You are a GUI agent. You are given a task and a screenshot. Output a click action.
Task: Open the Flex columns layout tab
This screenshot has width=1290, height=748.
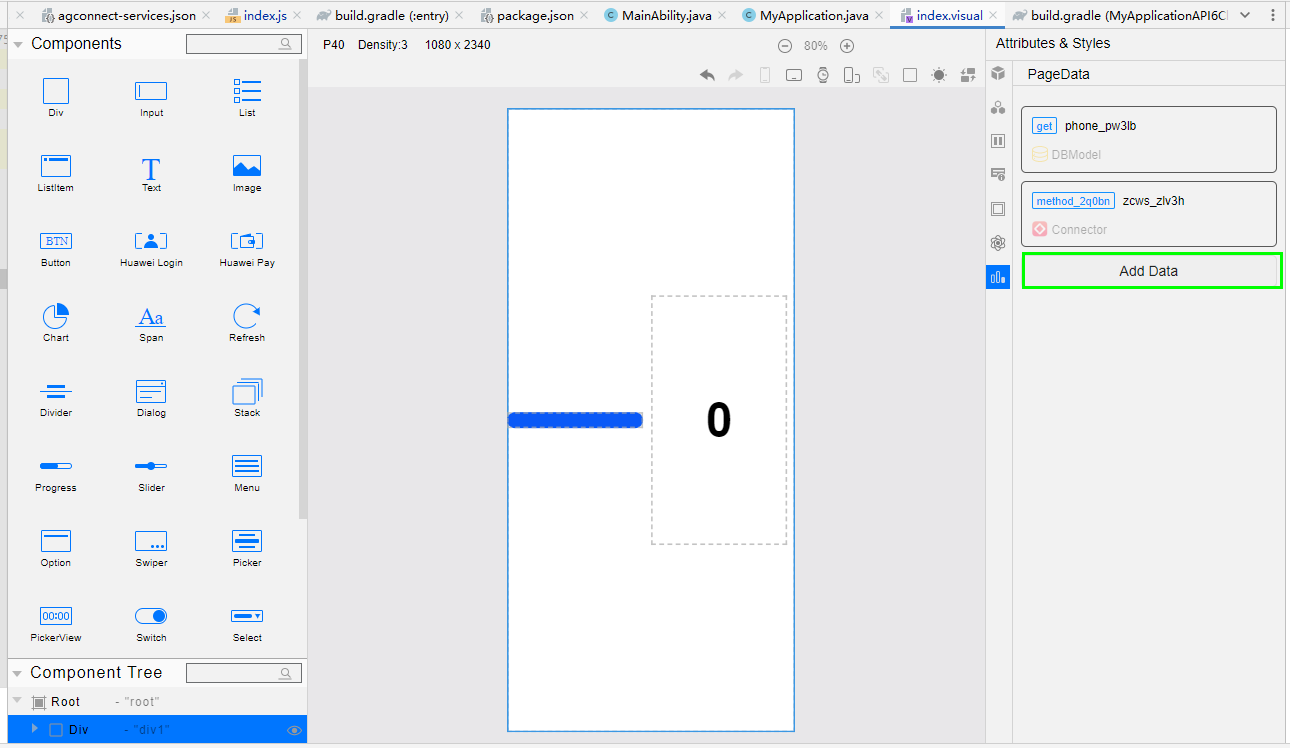pyautogui.click(x=998, y=141)
